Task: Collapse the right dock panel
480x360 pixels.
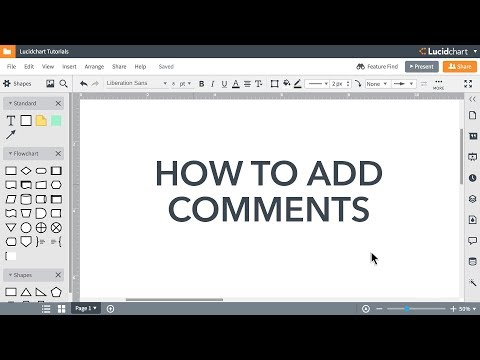Action: coord(472,99)
